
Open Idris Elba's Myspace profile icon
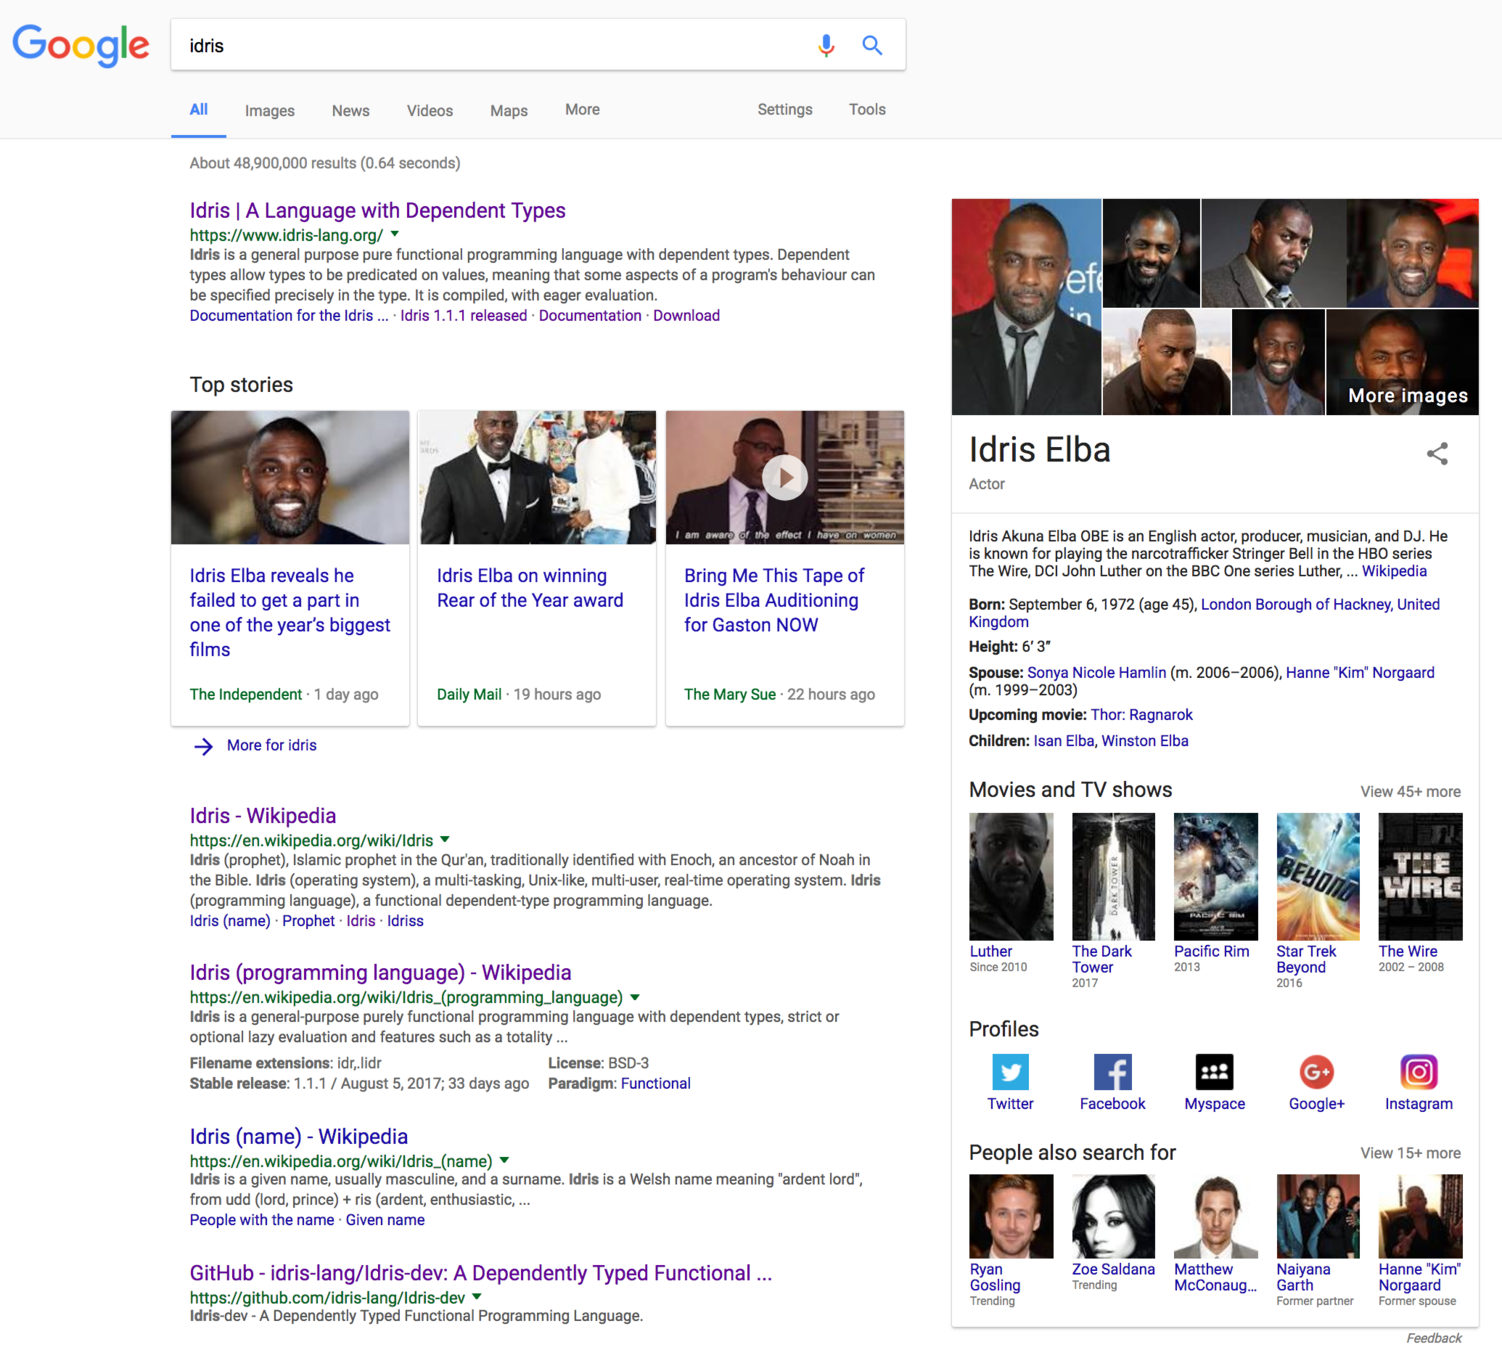coord(1214,1071)
